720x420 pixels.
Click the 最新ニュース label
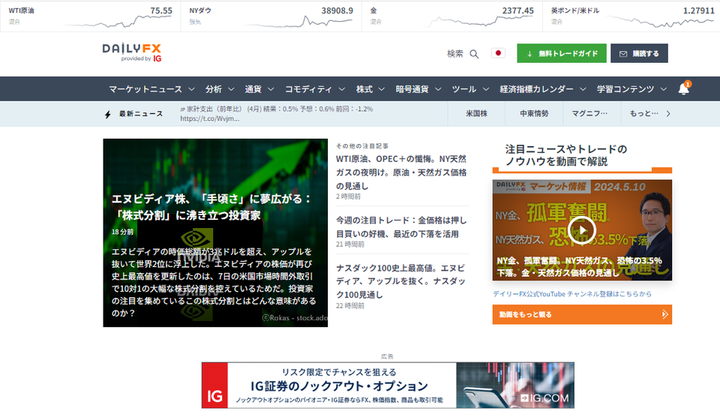tap(141, 114)
